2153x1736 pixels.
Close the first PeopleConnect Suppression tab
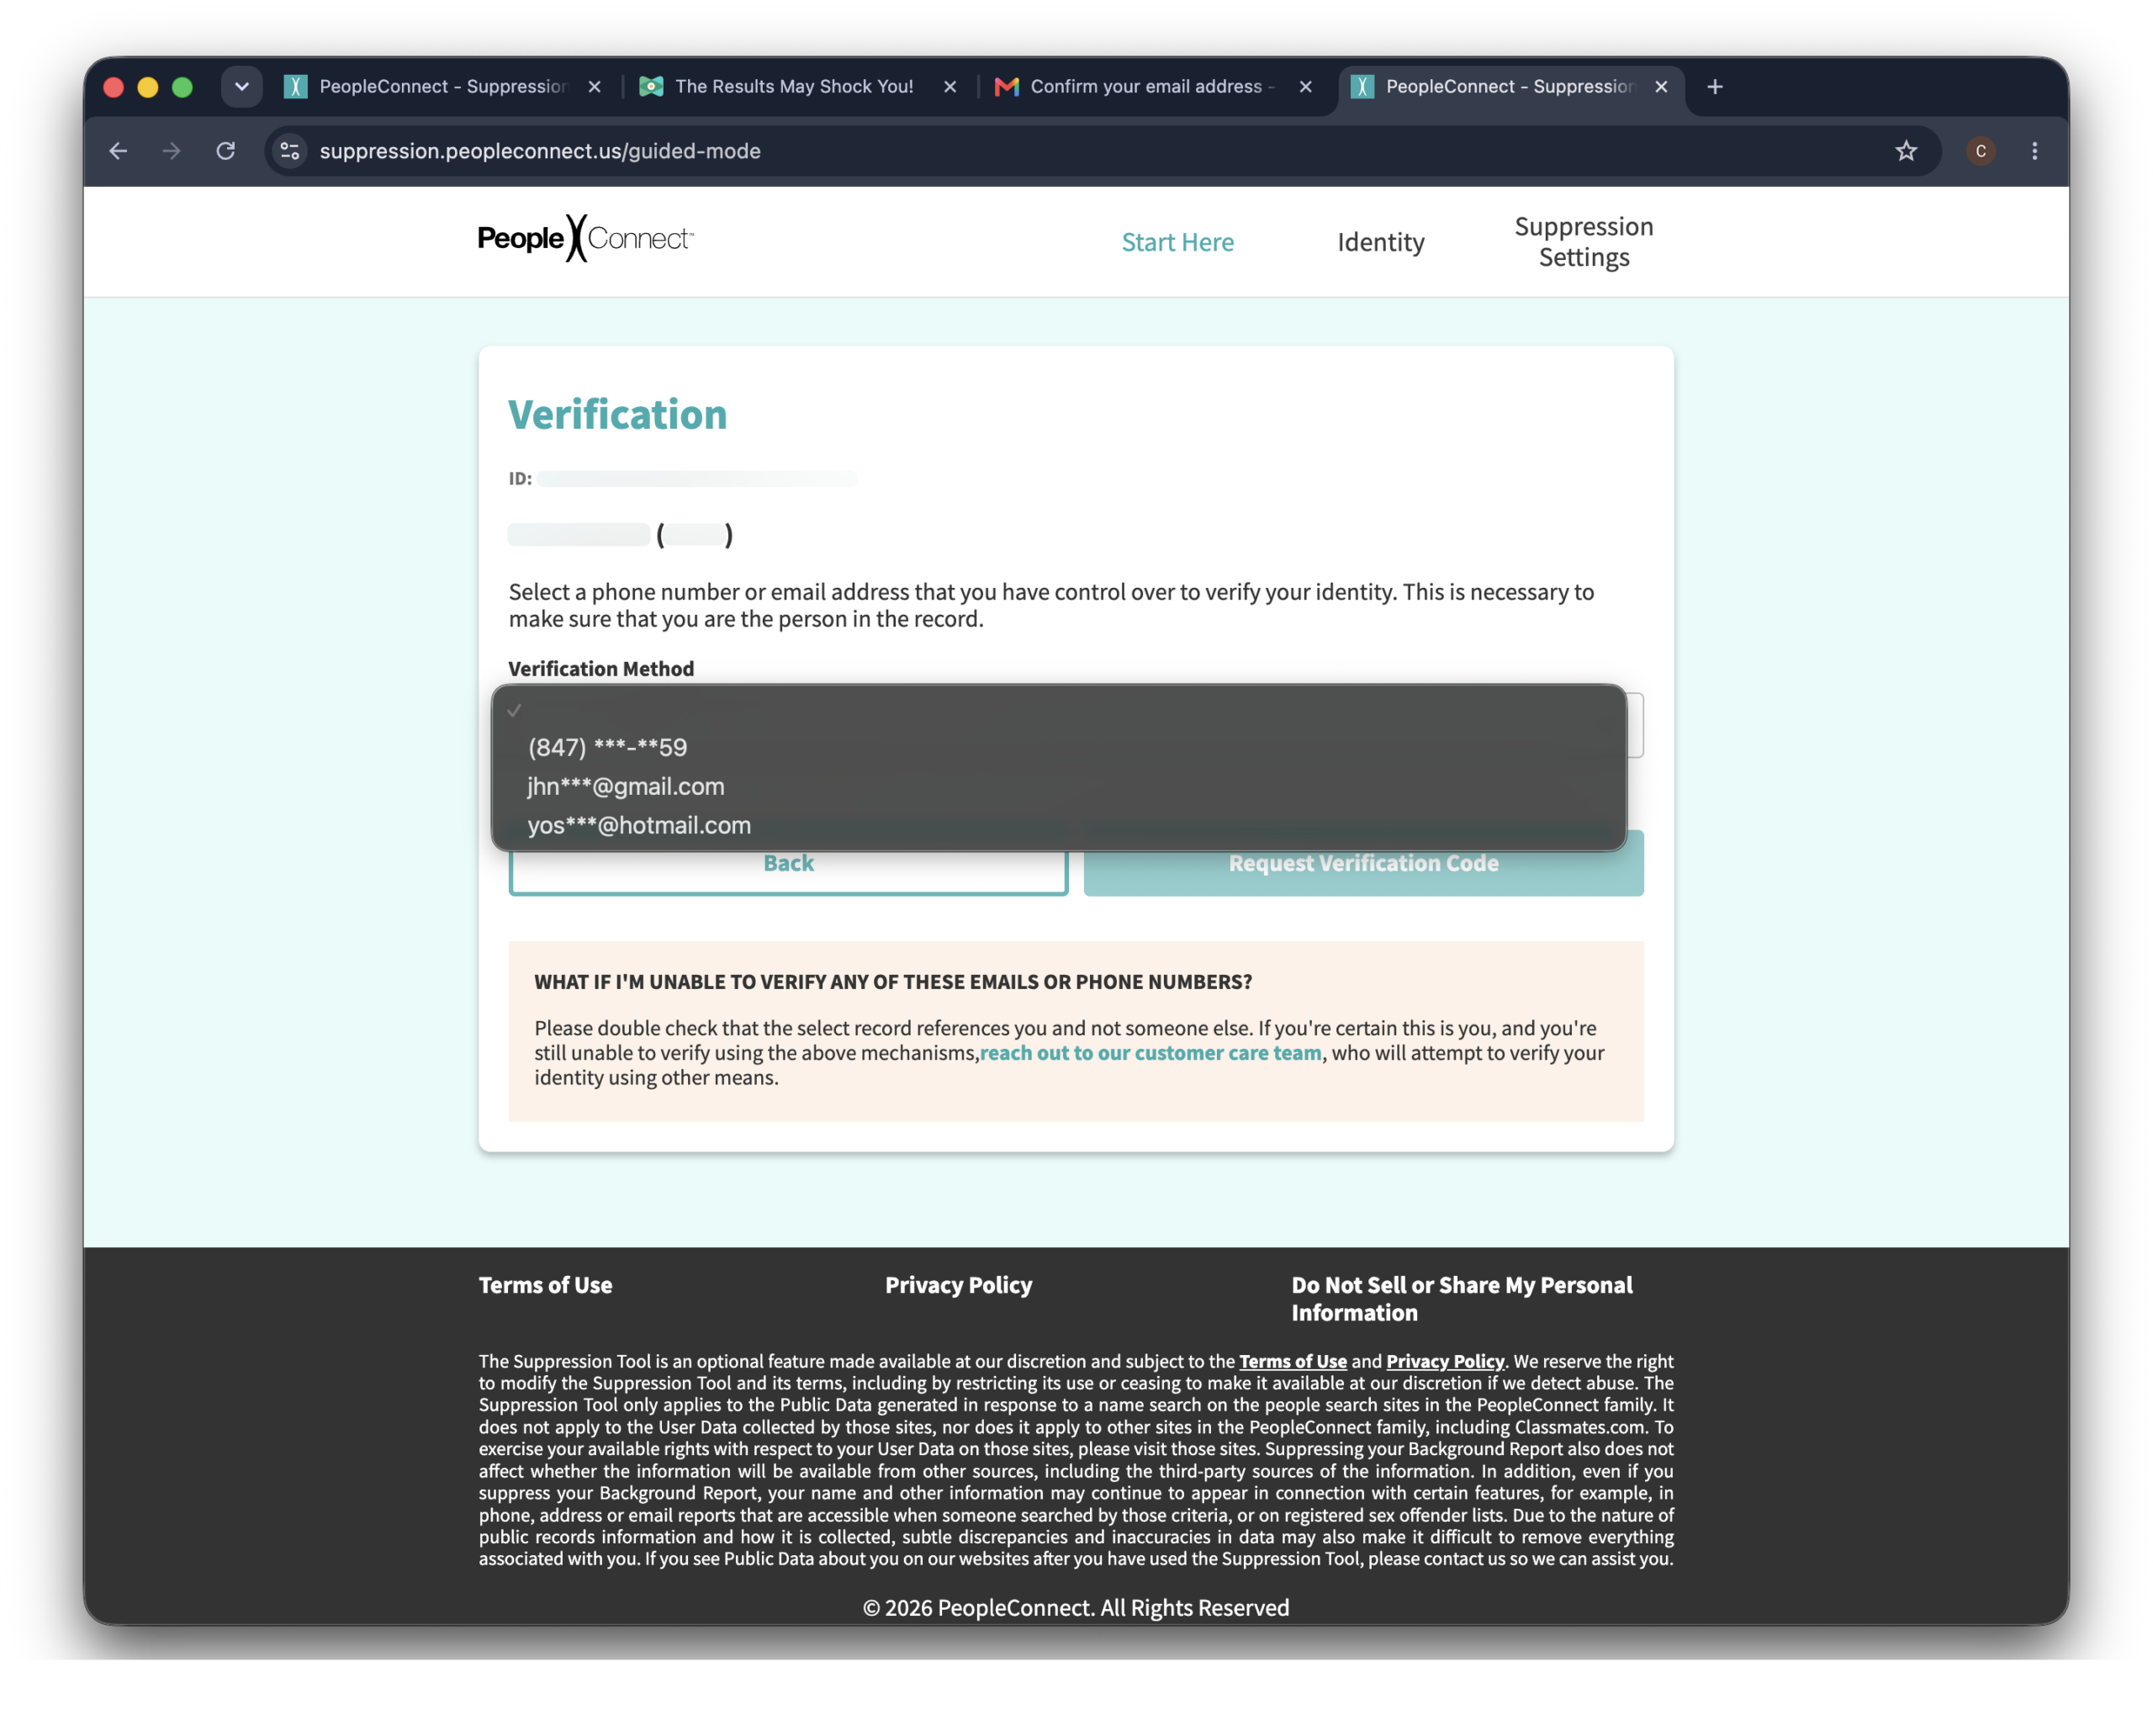pos(595,87)
